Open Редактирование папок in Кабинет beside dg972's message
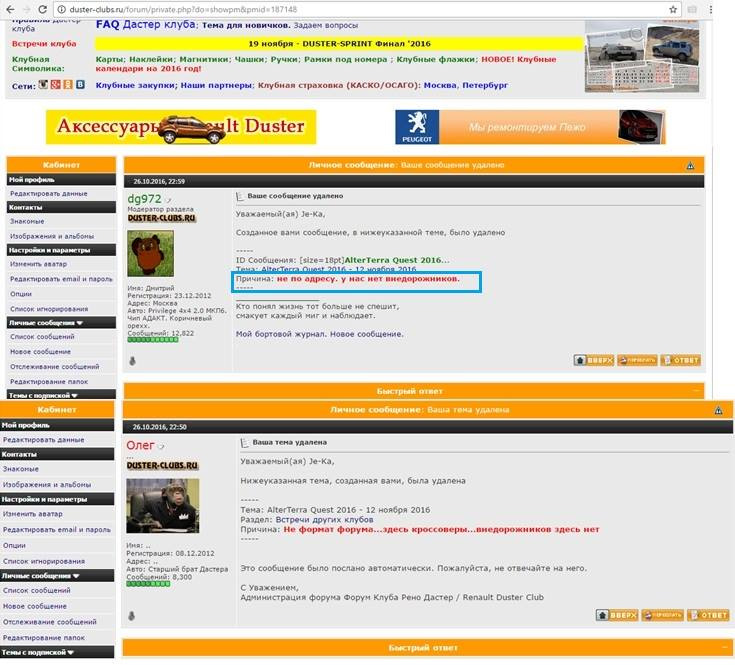This screenshot has height=665, width=735. [x=49, y=382]
